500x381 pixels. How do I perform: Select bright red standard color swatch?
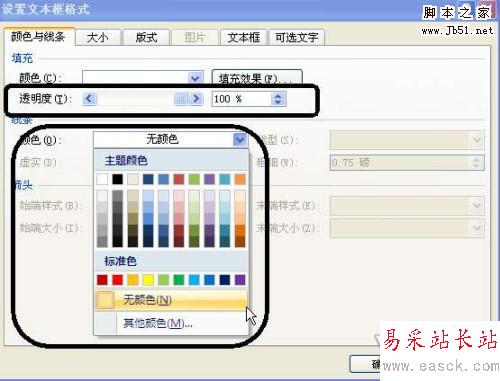(x=117, y=280)
